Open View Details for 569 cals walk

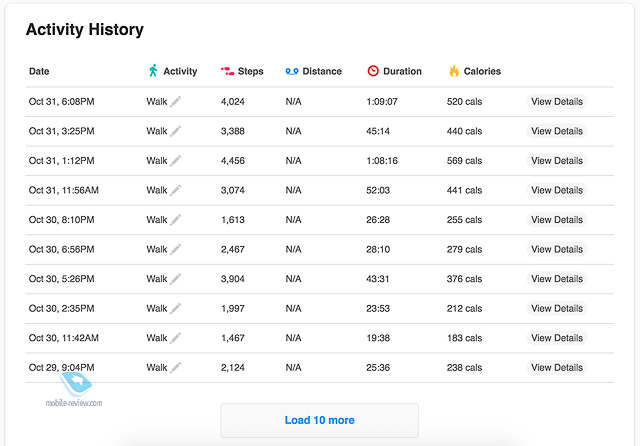(557, 161)
